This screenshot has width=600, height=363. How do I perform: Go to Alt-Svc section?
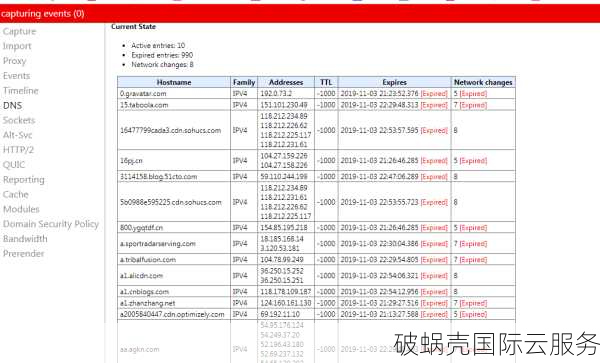[x=18, y=135]
